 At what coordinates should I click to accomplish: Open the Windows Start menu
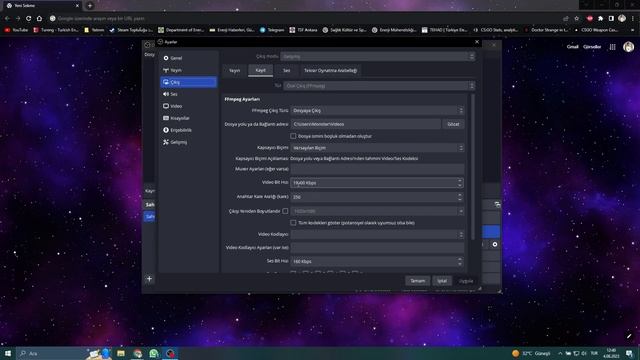point(8,353)
